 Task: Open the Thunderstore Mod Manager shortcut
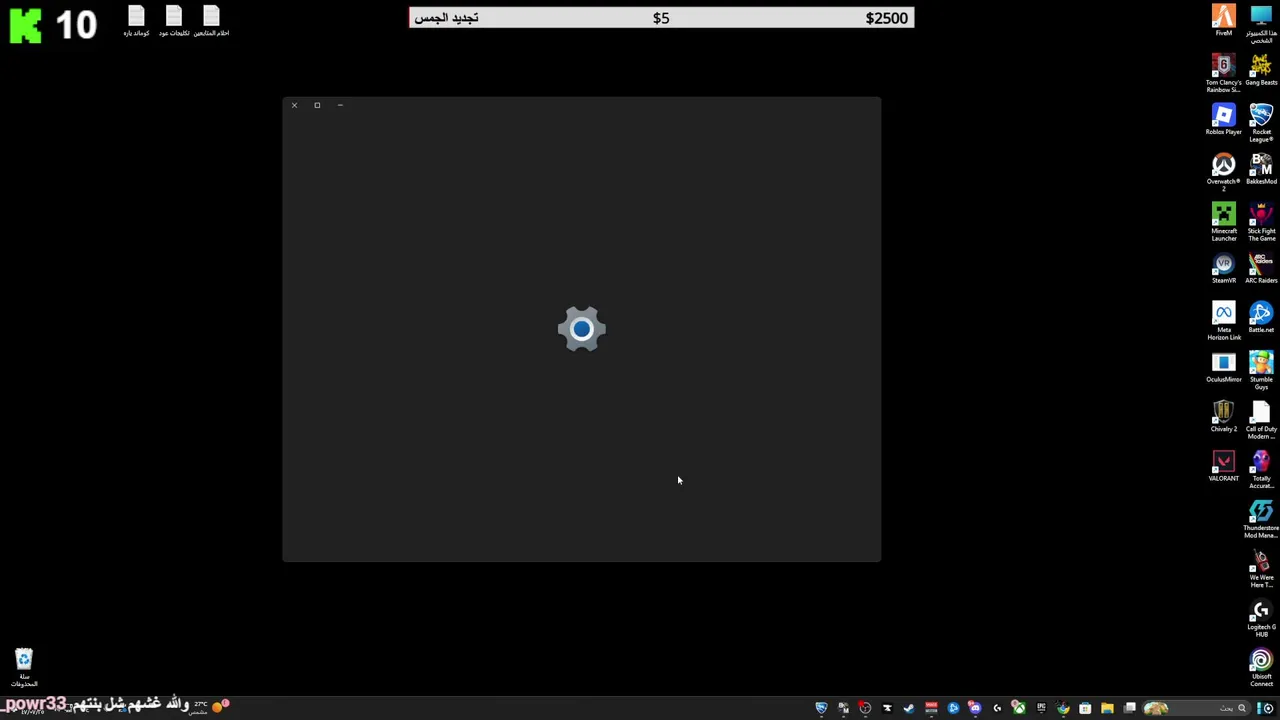[1261, 519]
